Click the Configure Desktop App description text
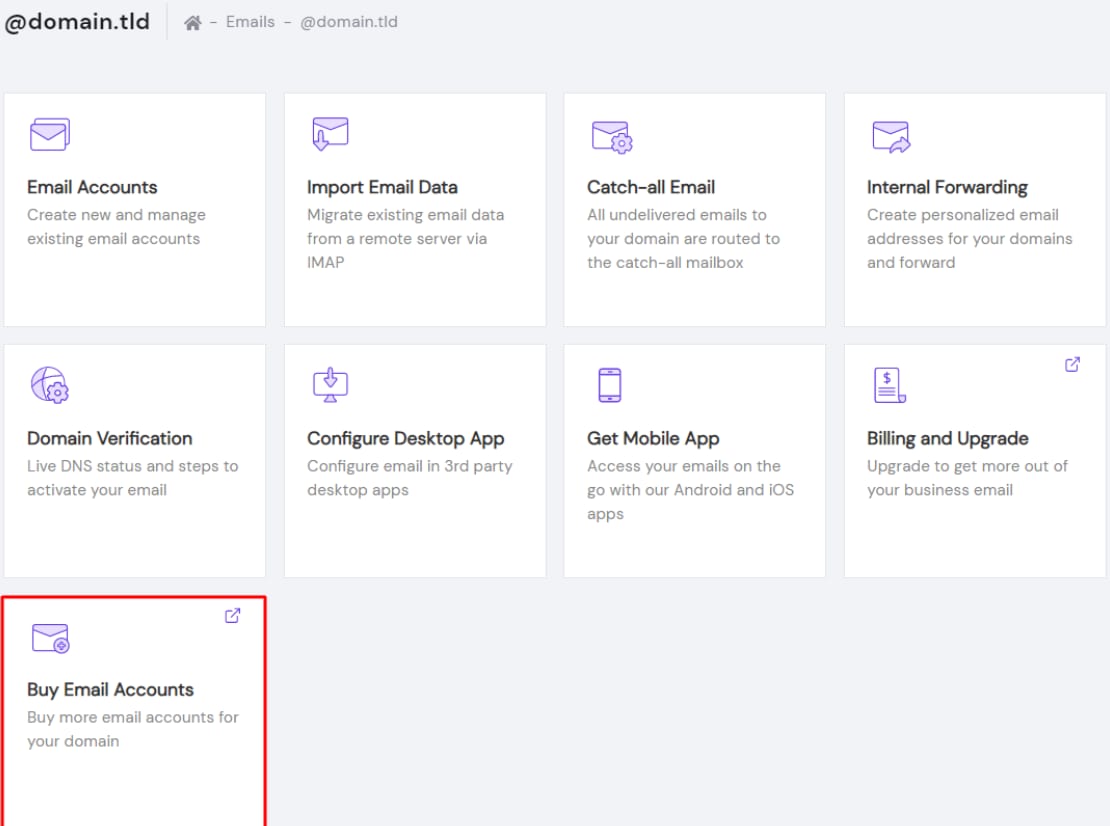The height and width of the screenshot is (826, 1110). pos(409,478)
